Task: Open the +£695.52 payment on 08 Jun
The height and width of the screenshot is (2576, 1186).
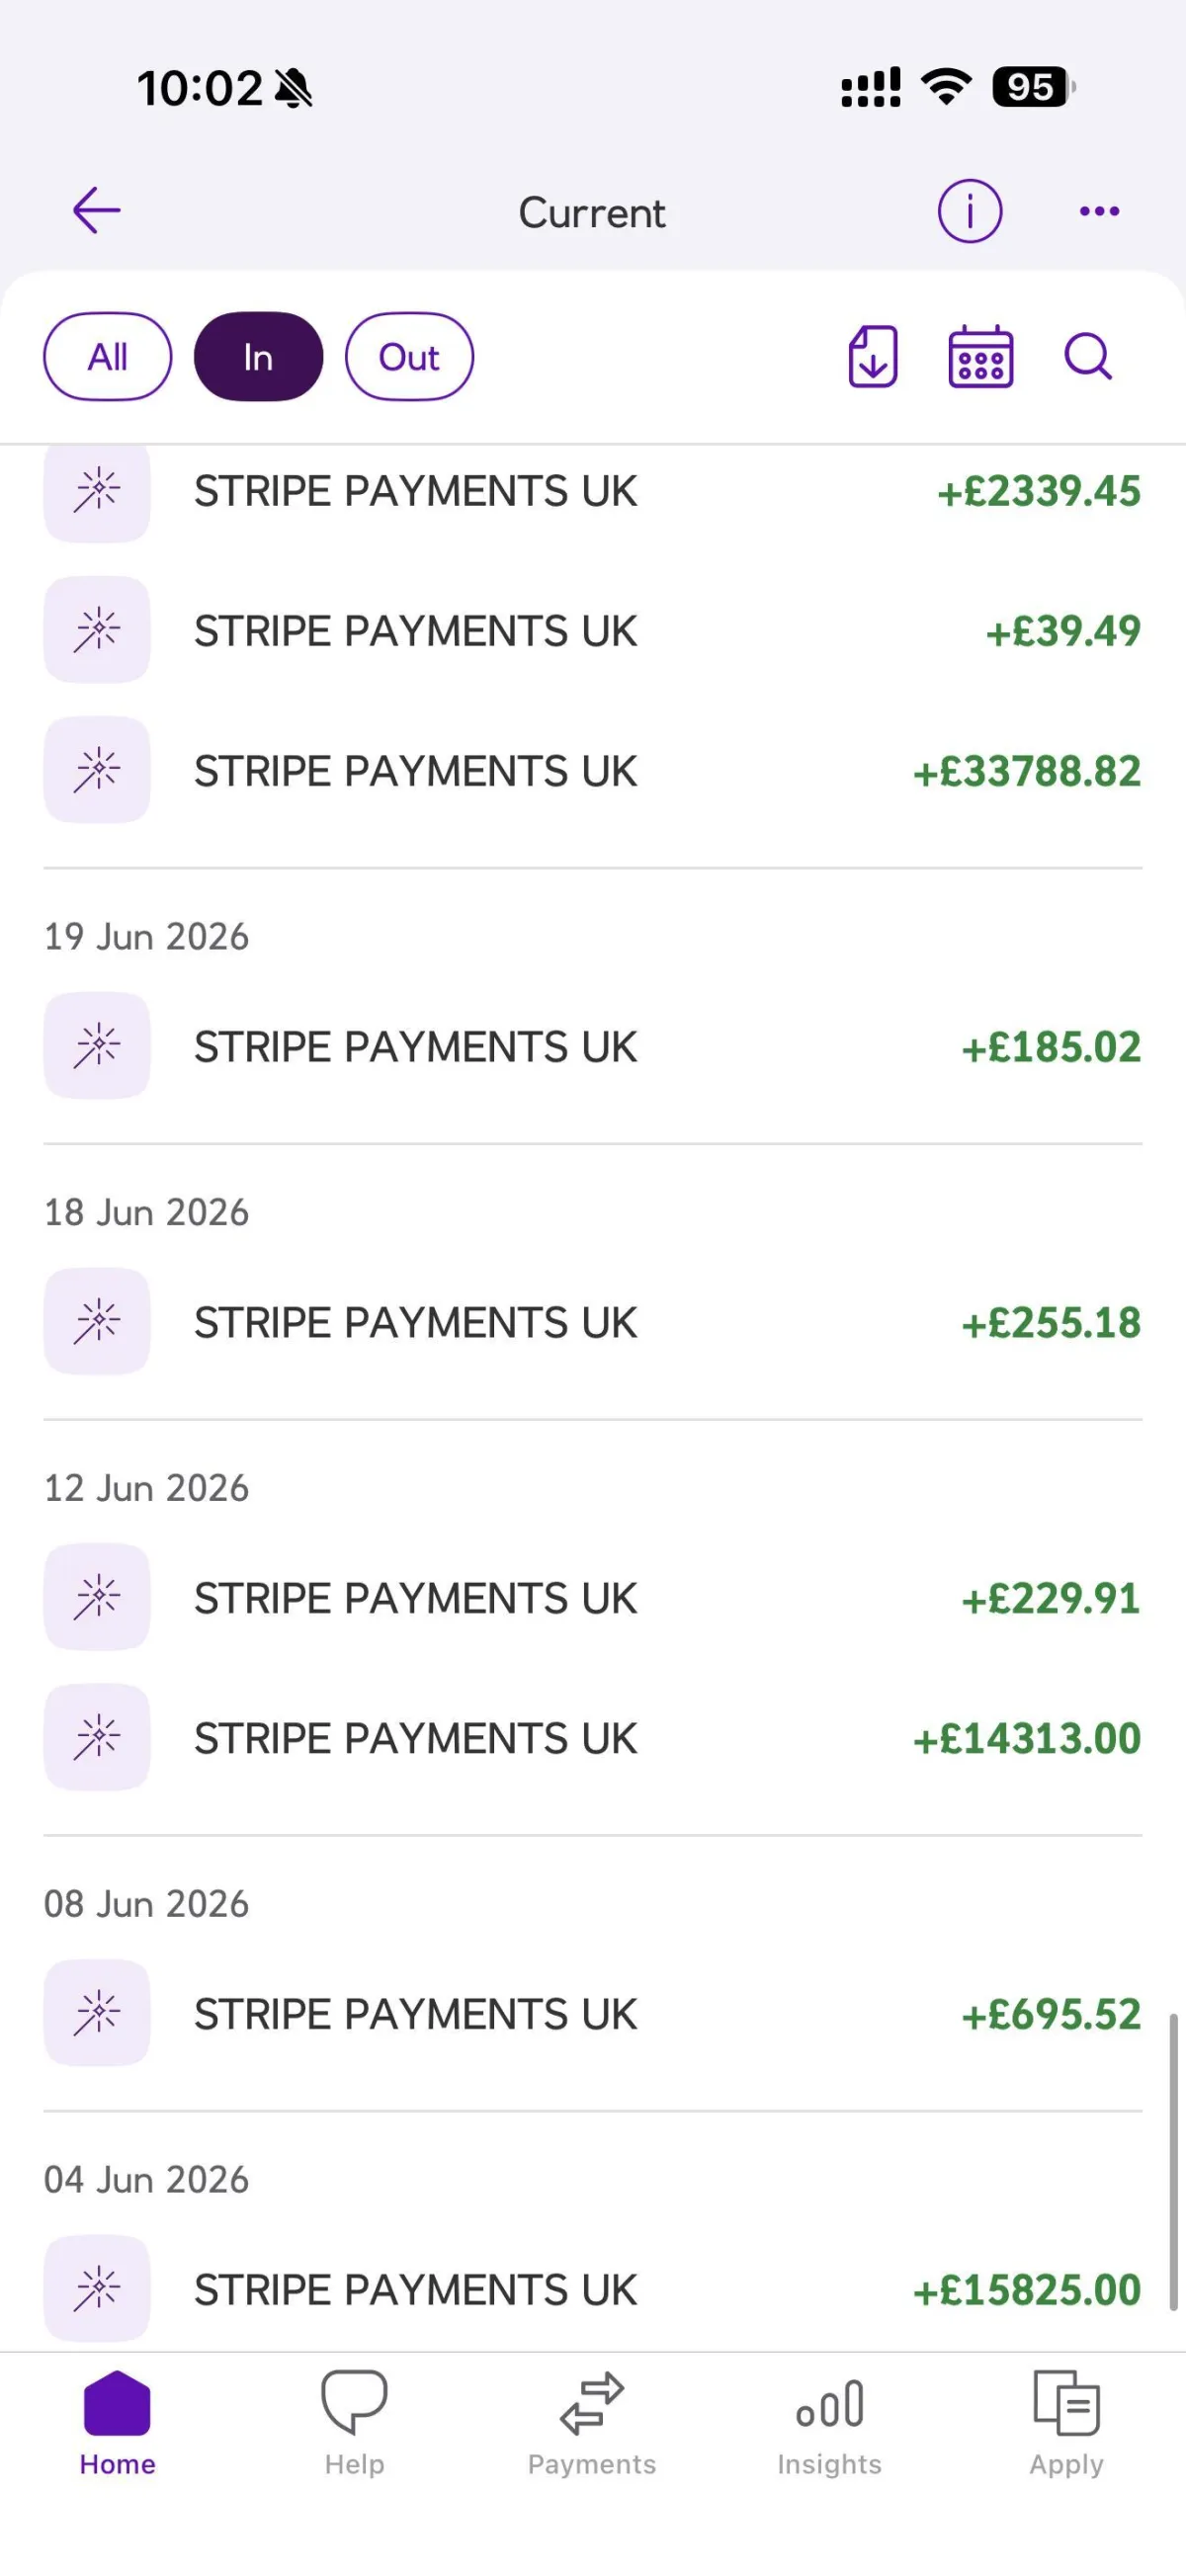Action: click(592, 2014)
